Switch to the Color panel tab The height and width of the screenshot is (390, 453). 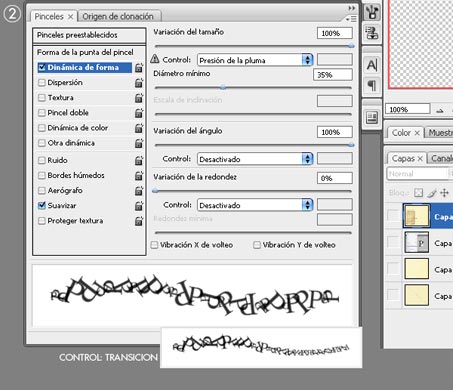(x=405, y=133)
